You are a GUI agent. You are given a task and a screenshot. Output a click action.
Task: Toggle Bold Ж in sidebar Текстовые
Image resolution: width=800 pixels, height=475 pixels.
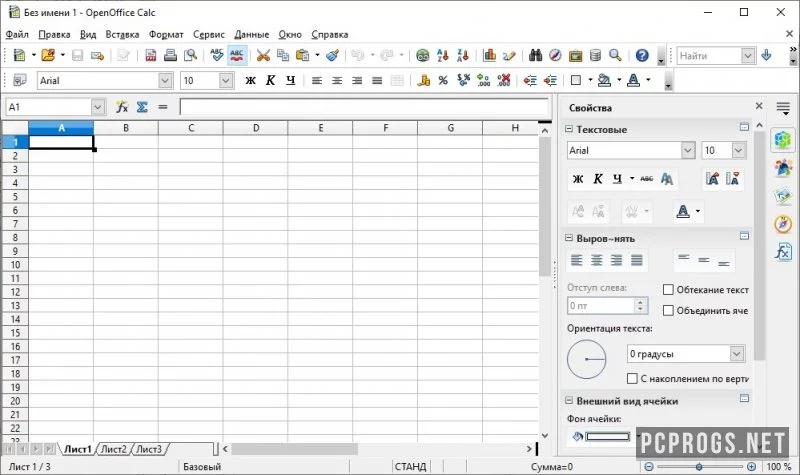578,179
